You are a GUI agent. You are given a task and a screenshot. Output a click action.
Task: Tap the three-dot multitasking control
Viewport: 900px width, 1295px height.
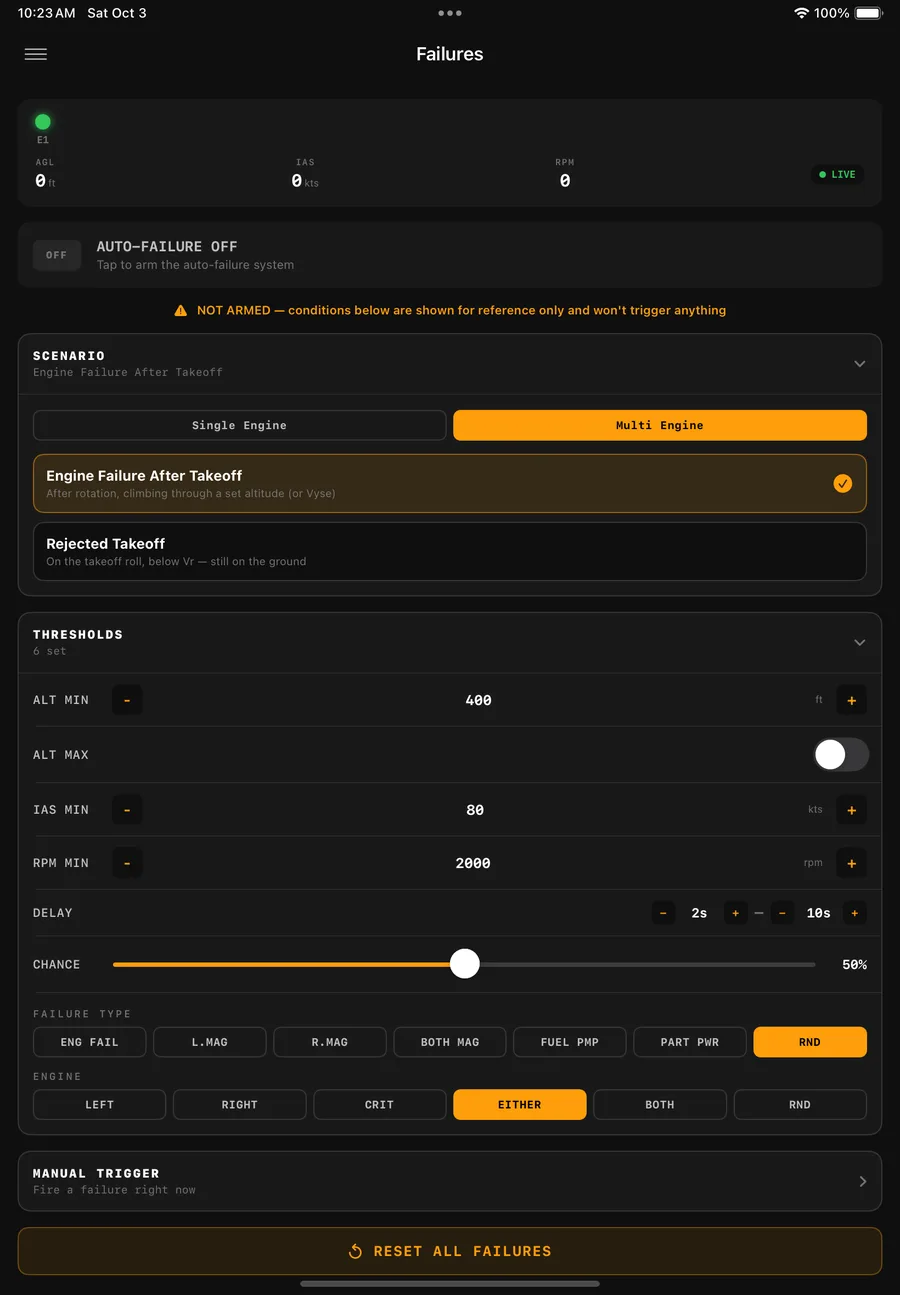pyautogui.click(x=450, y=13)
